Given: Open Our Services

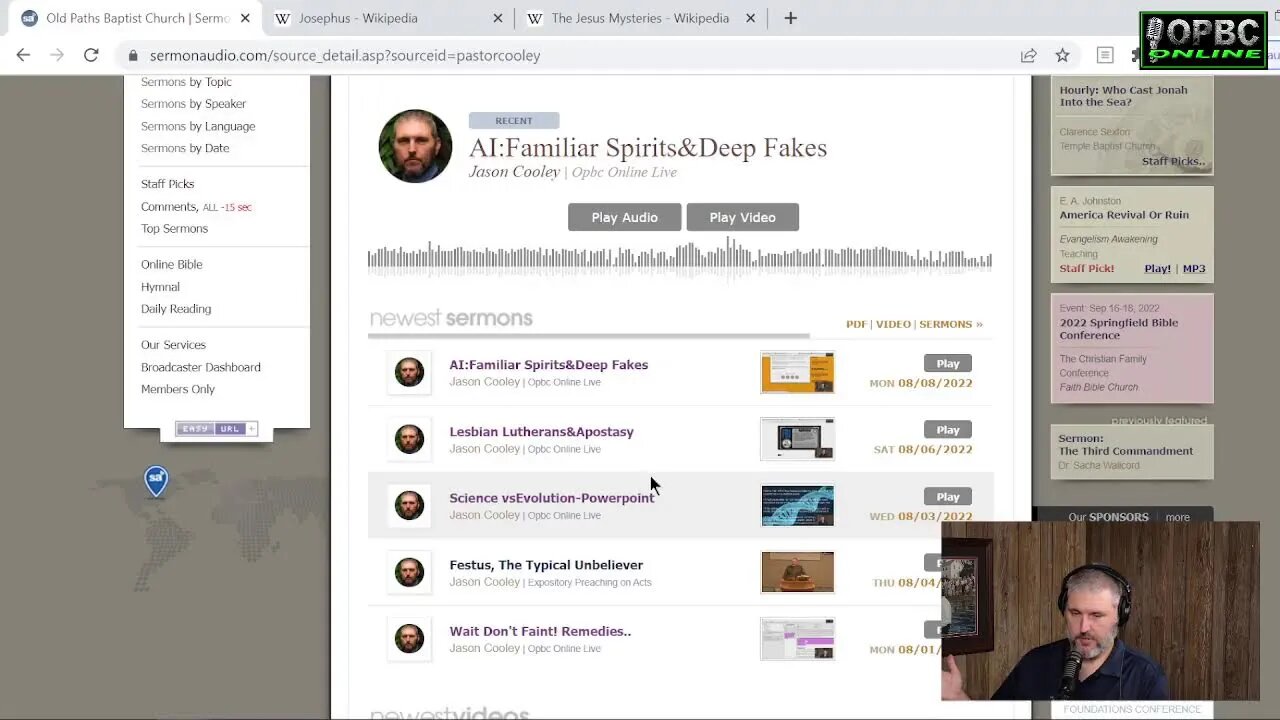Looking at the screenshot, I should (x=173, y=345).
